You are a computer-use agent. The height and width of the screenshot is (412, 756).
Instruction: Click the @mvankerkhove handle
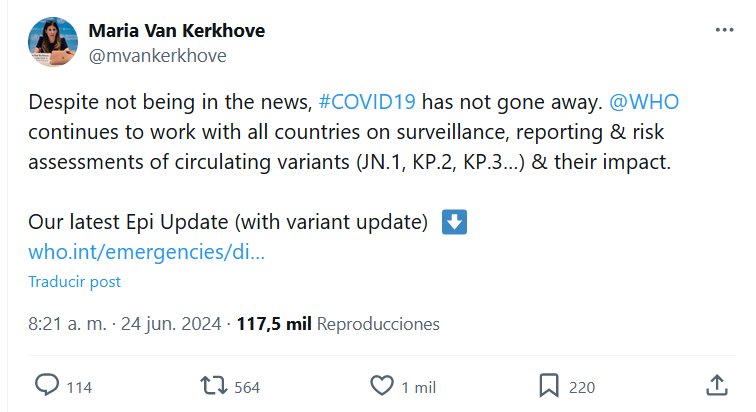pos(158,56)
